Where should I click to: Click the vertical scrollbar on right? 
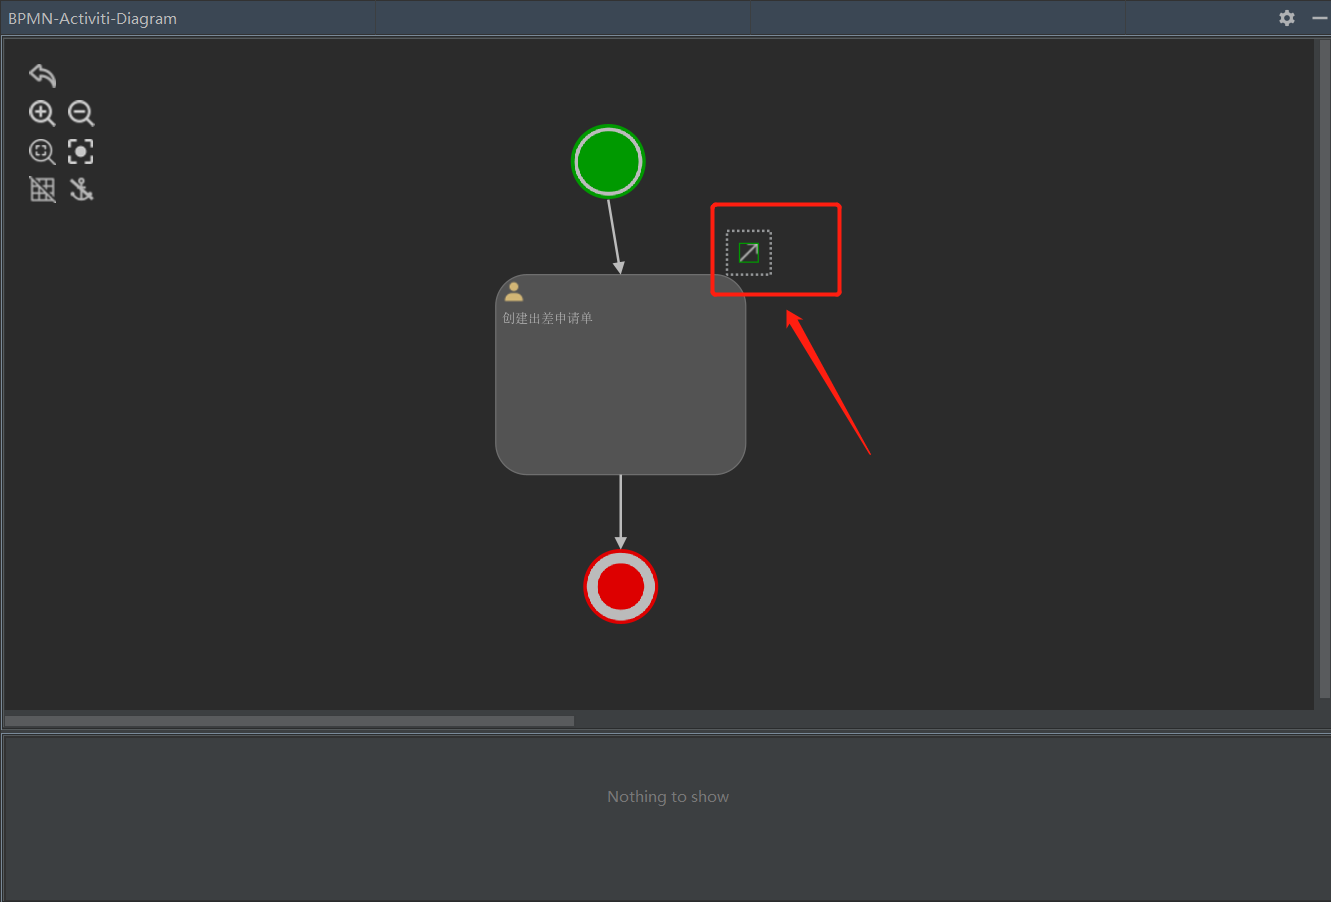coord(1323,368)
